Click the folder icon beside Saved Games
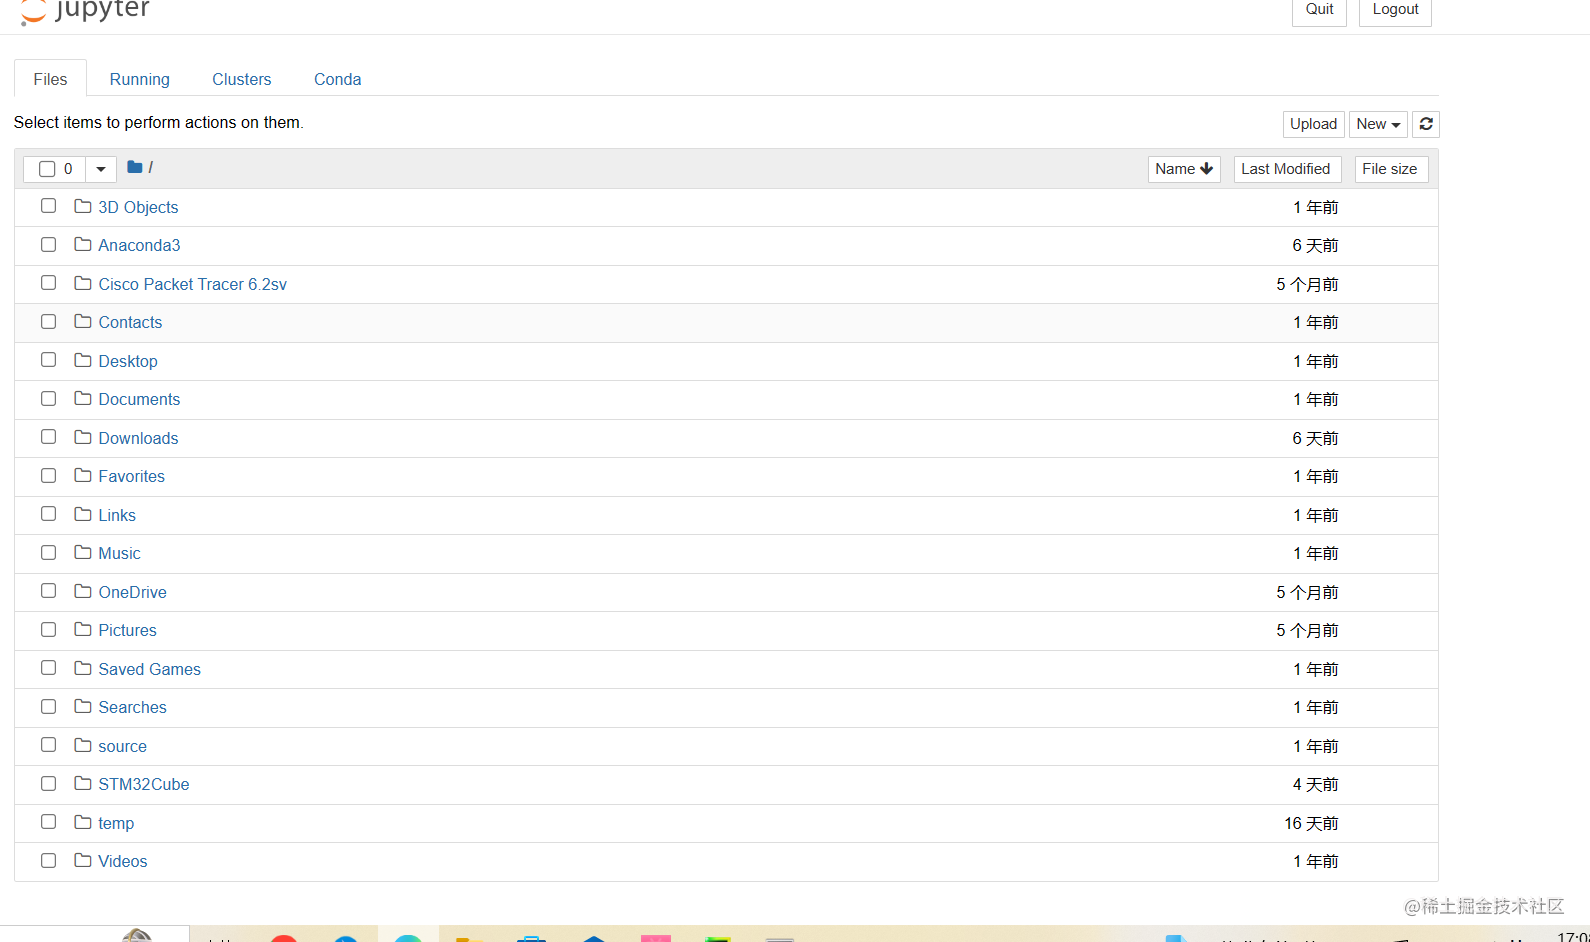 pyautogui.click(x=83, y=668)
